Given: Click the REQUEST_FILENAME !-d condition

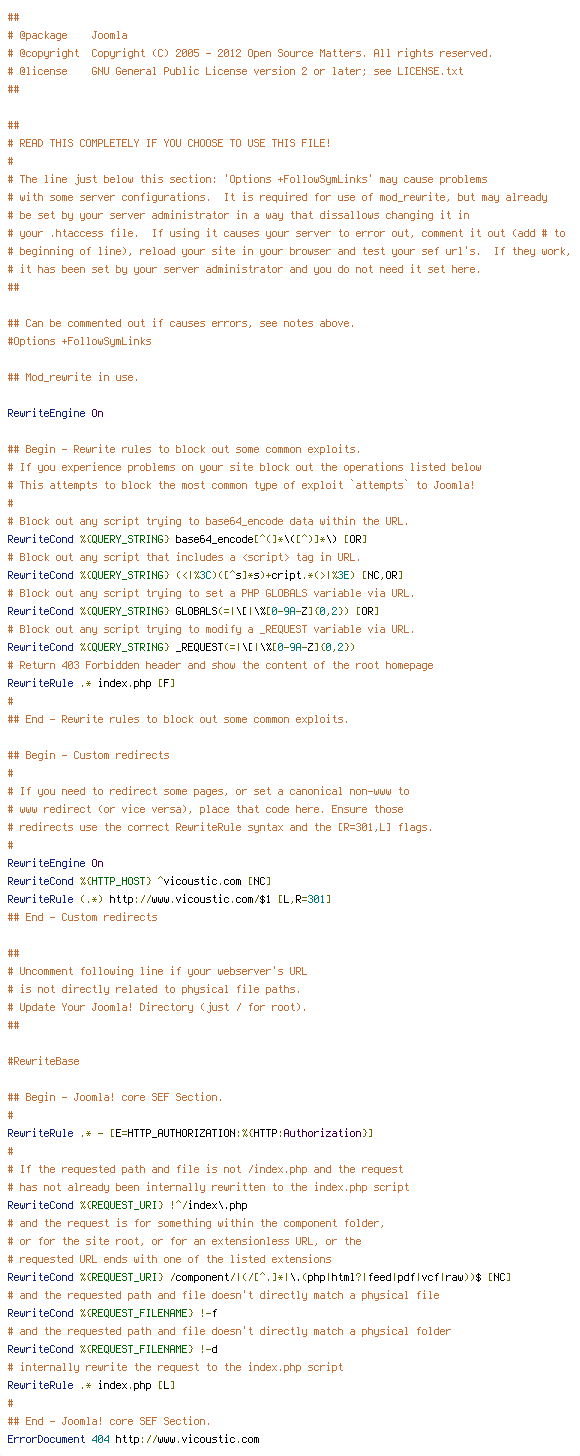Looking at the screenshot, I should point(112,1349).
